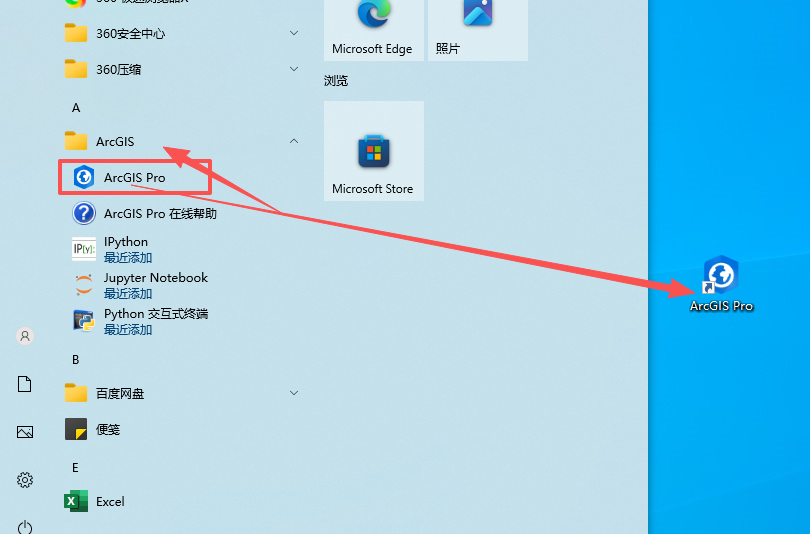Open the 照片 photos tile

[477, 28]
